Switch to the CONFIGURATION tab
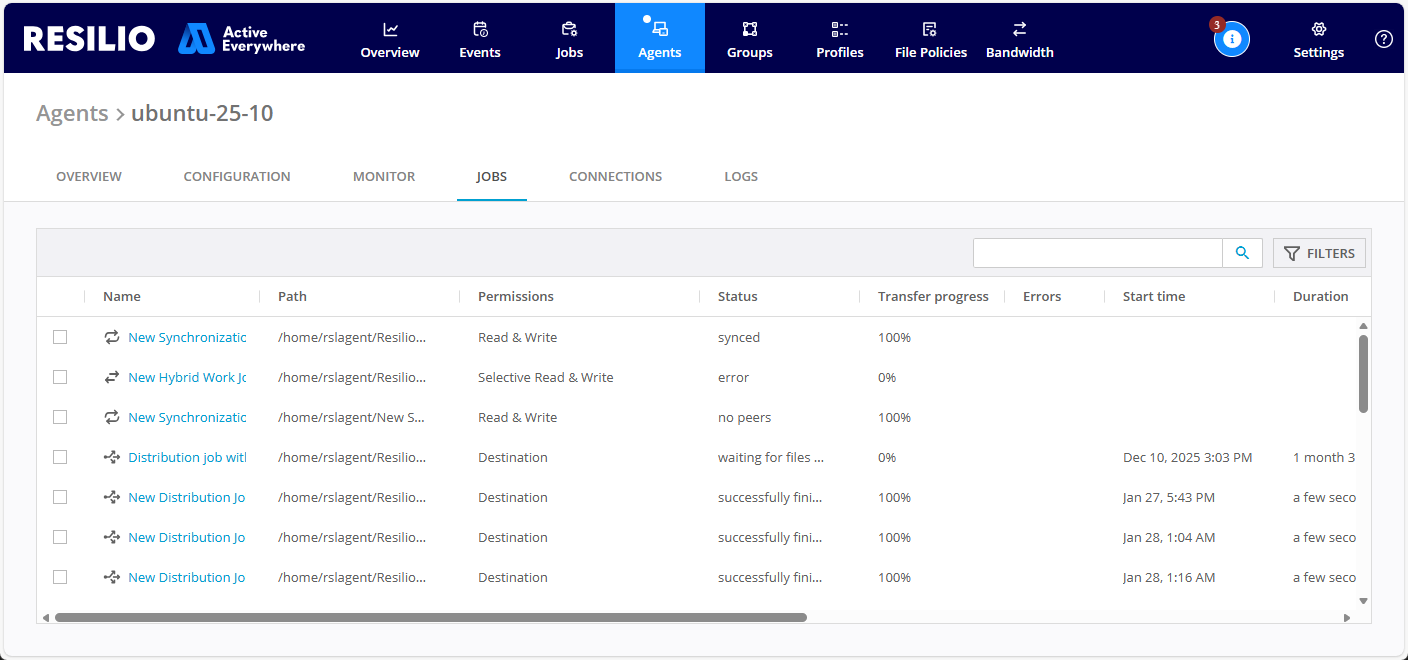 pos(237,176)
